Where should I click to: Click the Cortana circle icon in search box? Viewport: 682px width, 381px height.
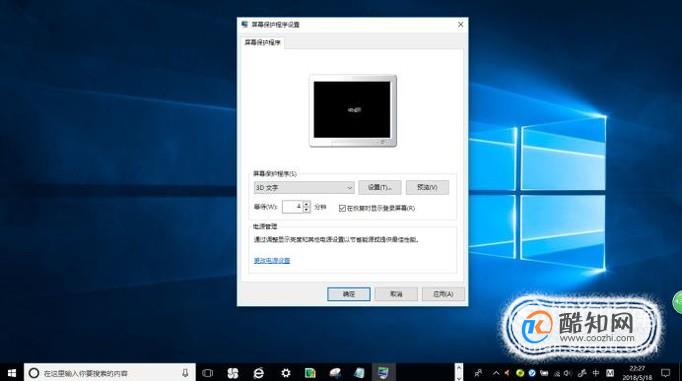point(33,373)
